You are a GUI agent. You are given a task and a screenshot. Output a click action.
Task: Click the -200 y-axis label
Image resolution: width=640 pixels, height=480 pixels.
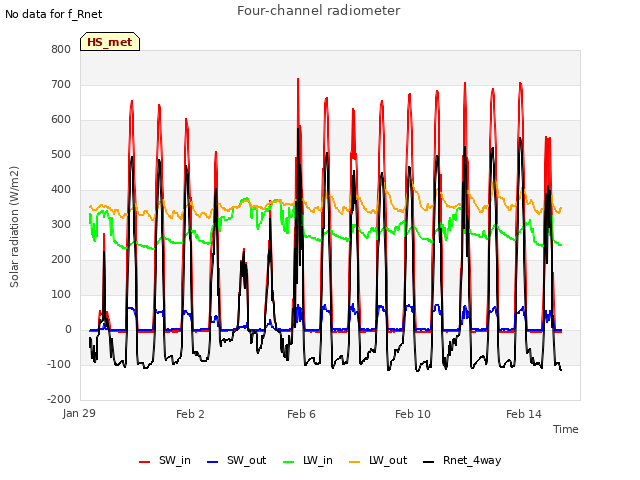pyautogui.click(x=59, y=400)
